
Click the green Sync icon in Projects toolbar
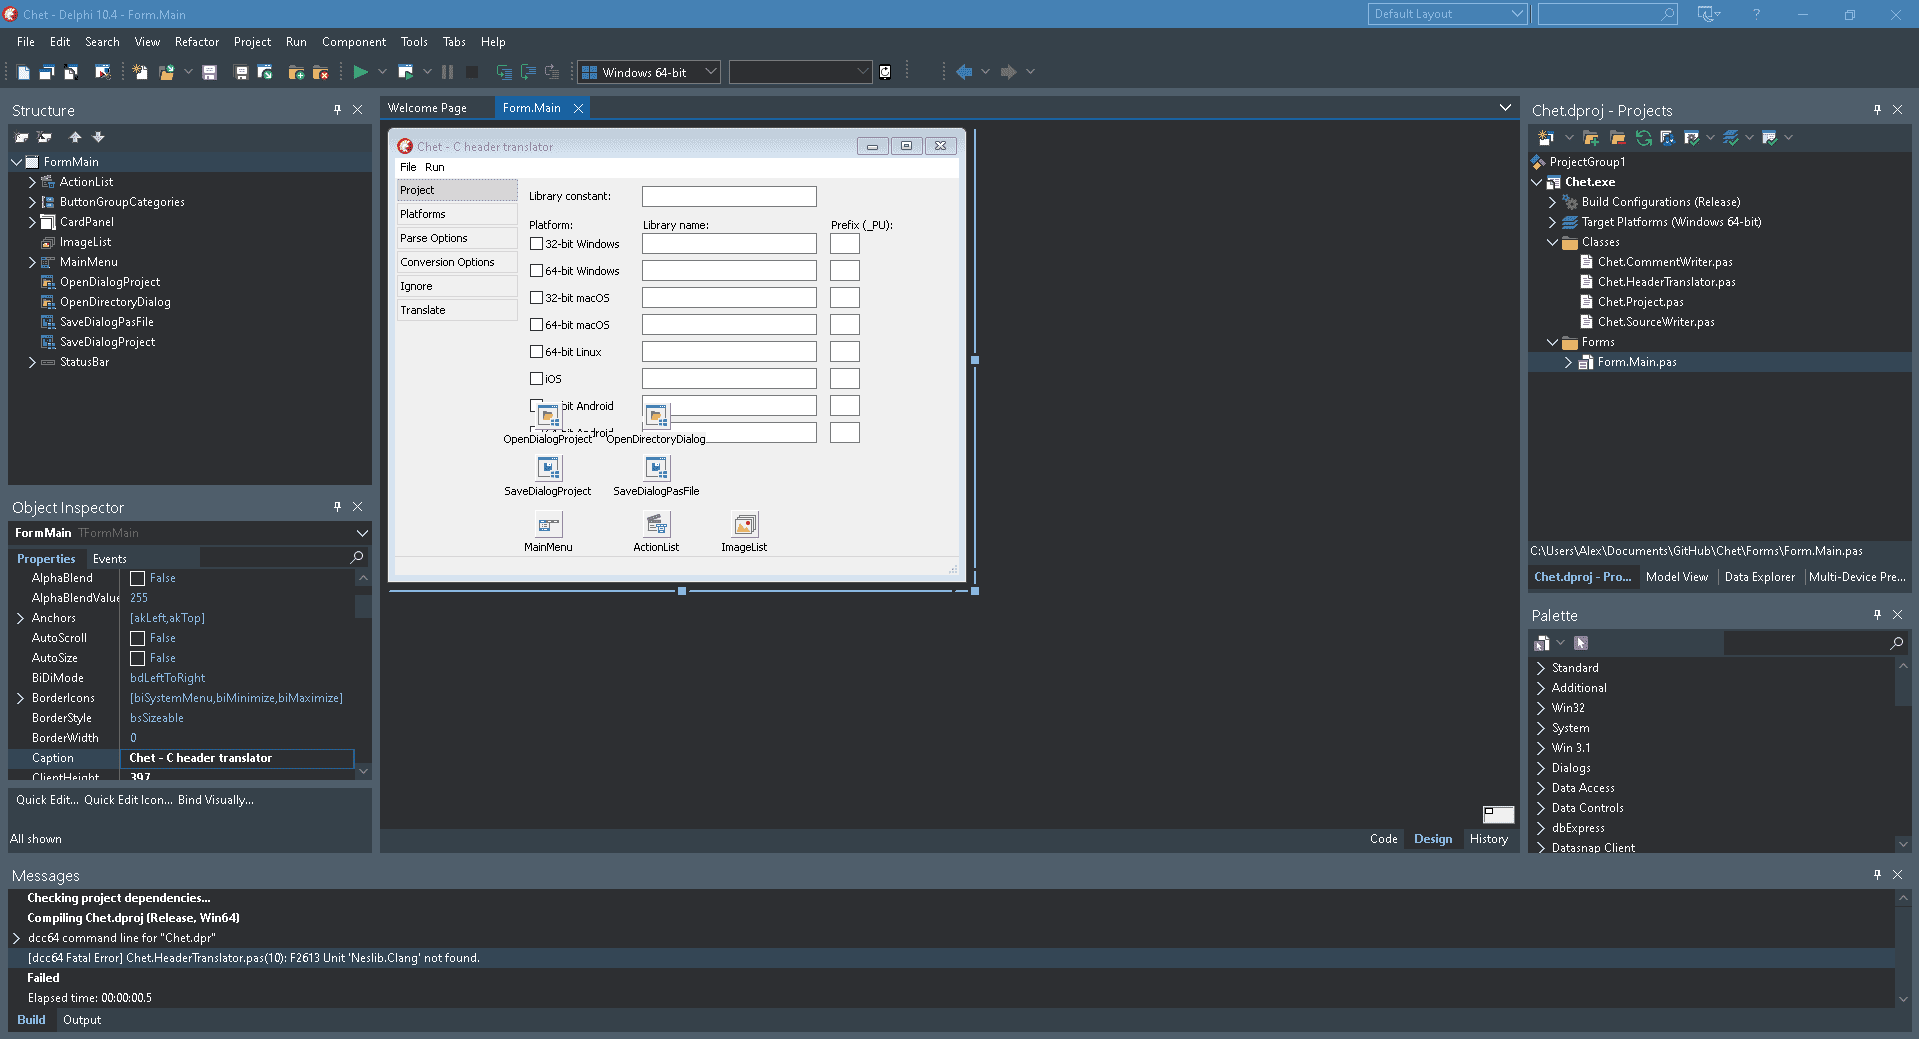pyautogui.click(x=1643, y=138)
